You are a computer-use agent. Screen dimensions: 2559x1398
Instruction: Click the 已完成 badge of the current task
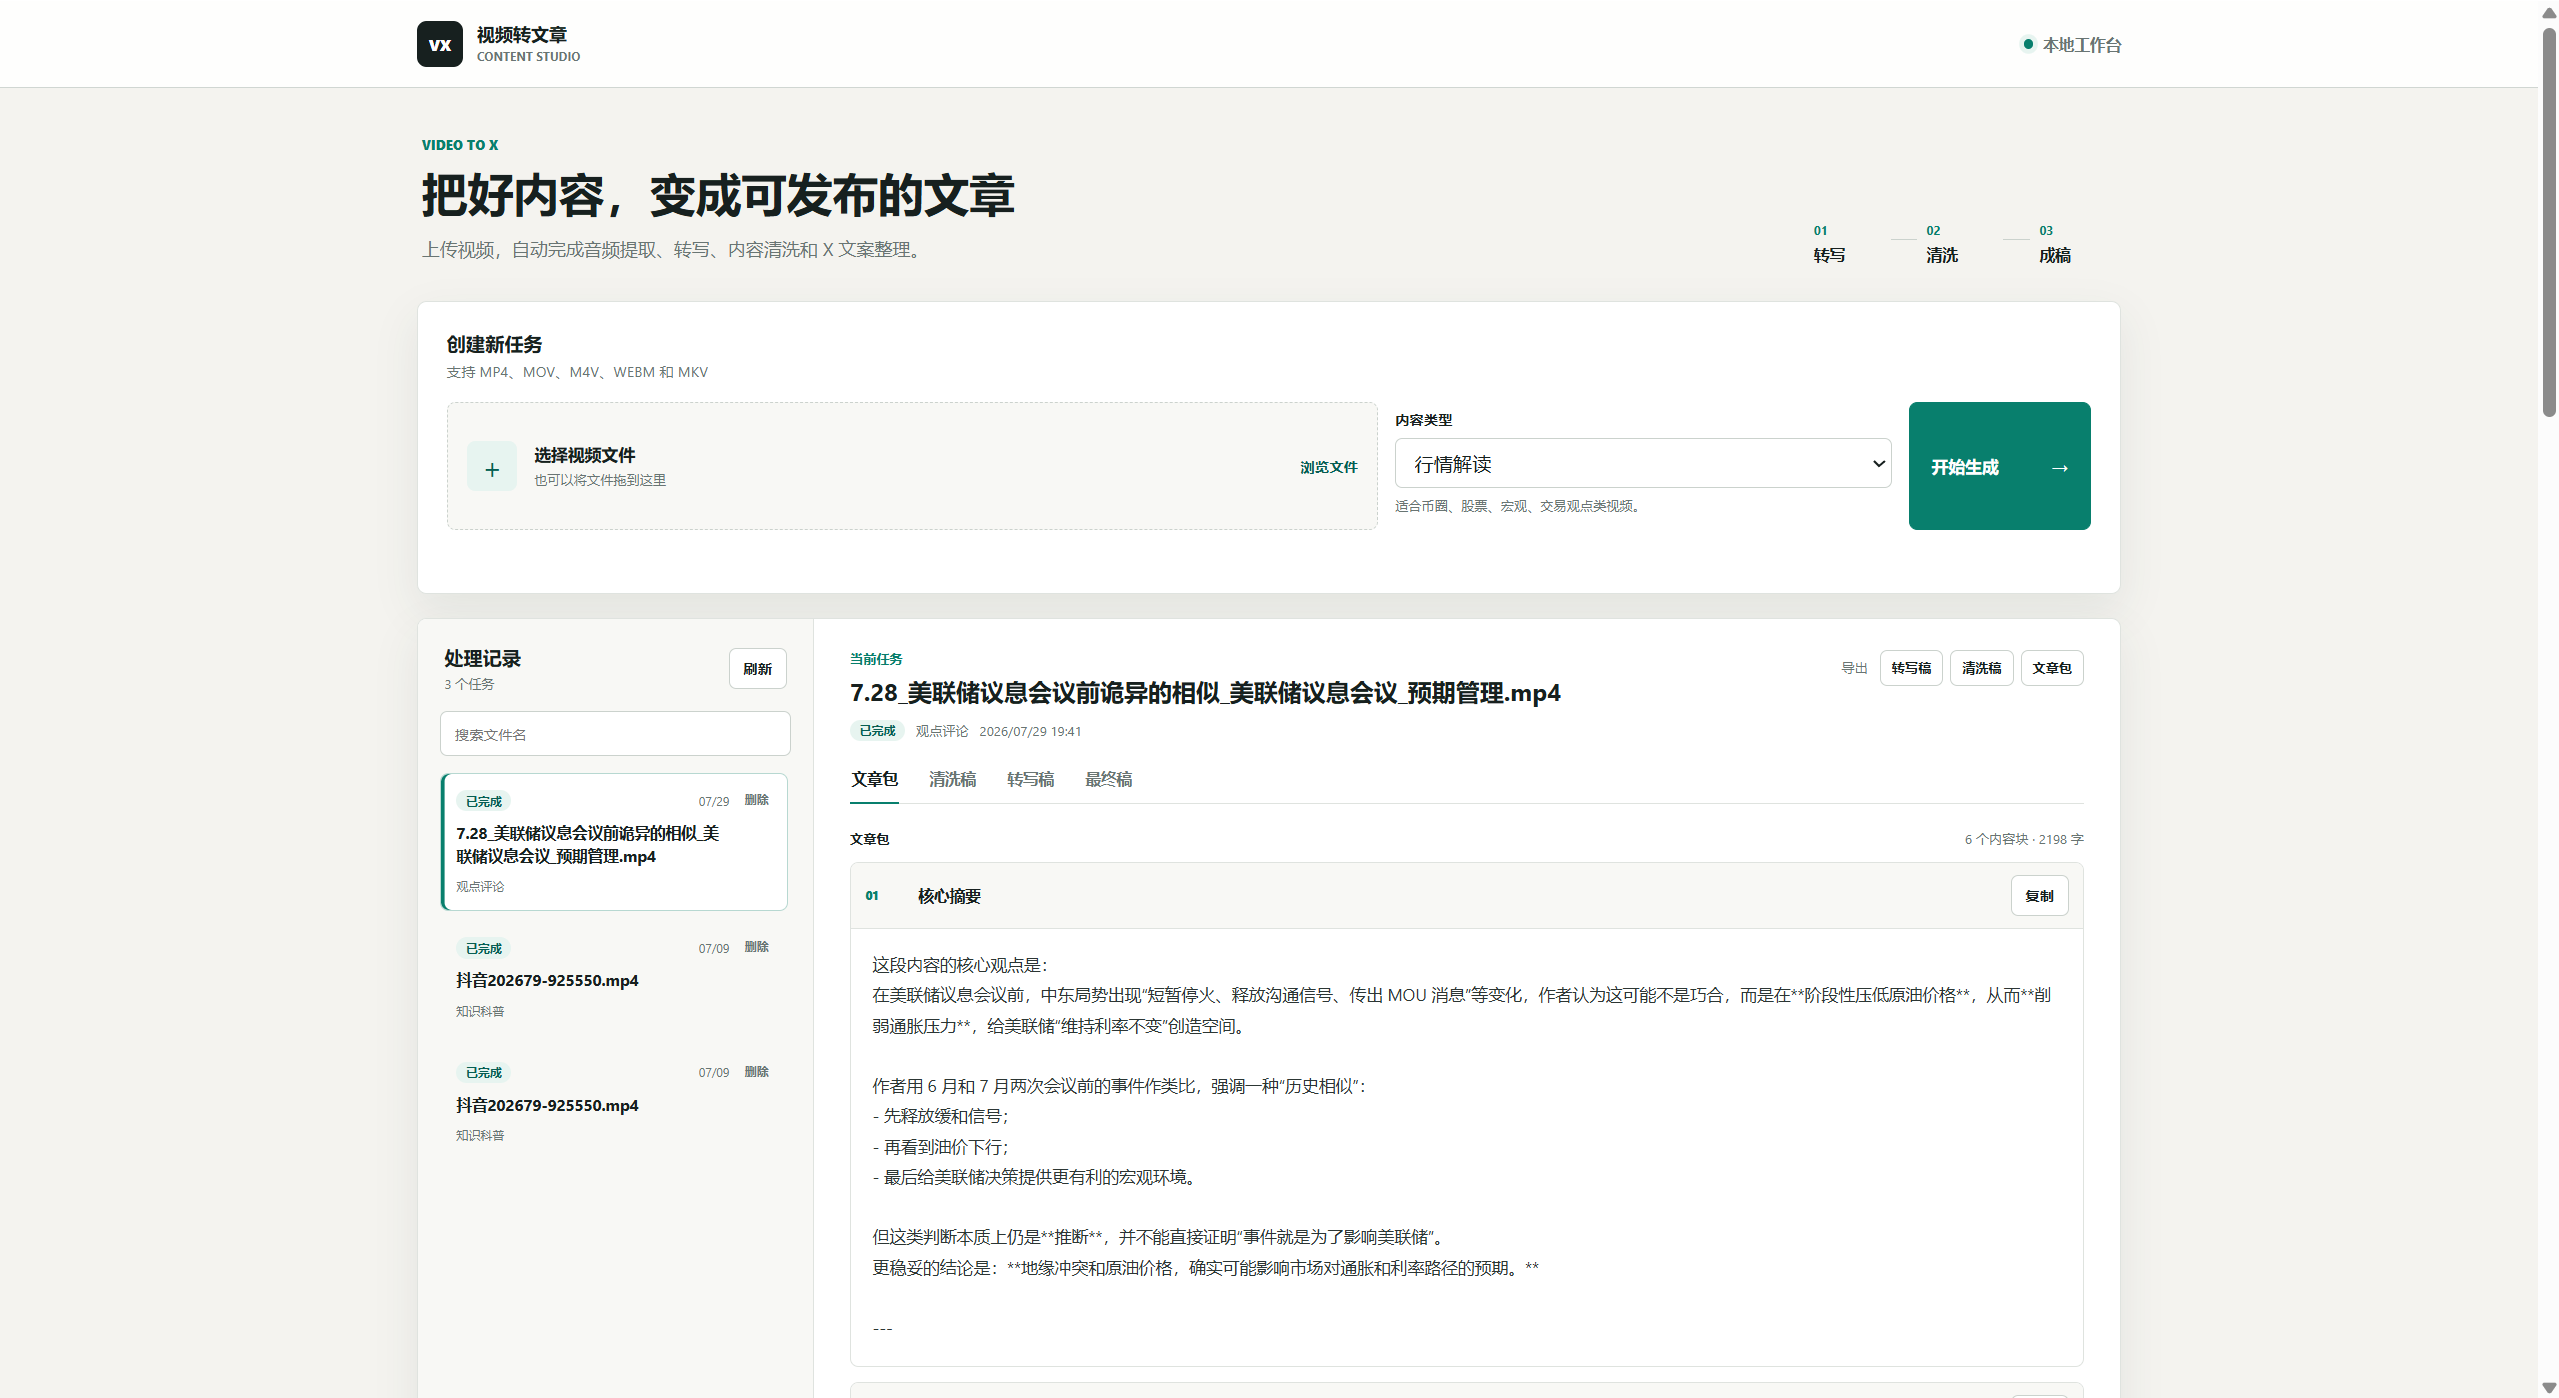(x=877, y=731)
